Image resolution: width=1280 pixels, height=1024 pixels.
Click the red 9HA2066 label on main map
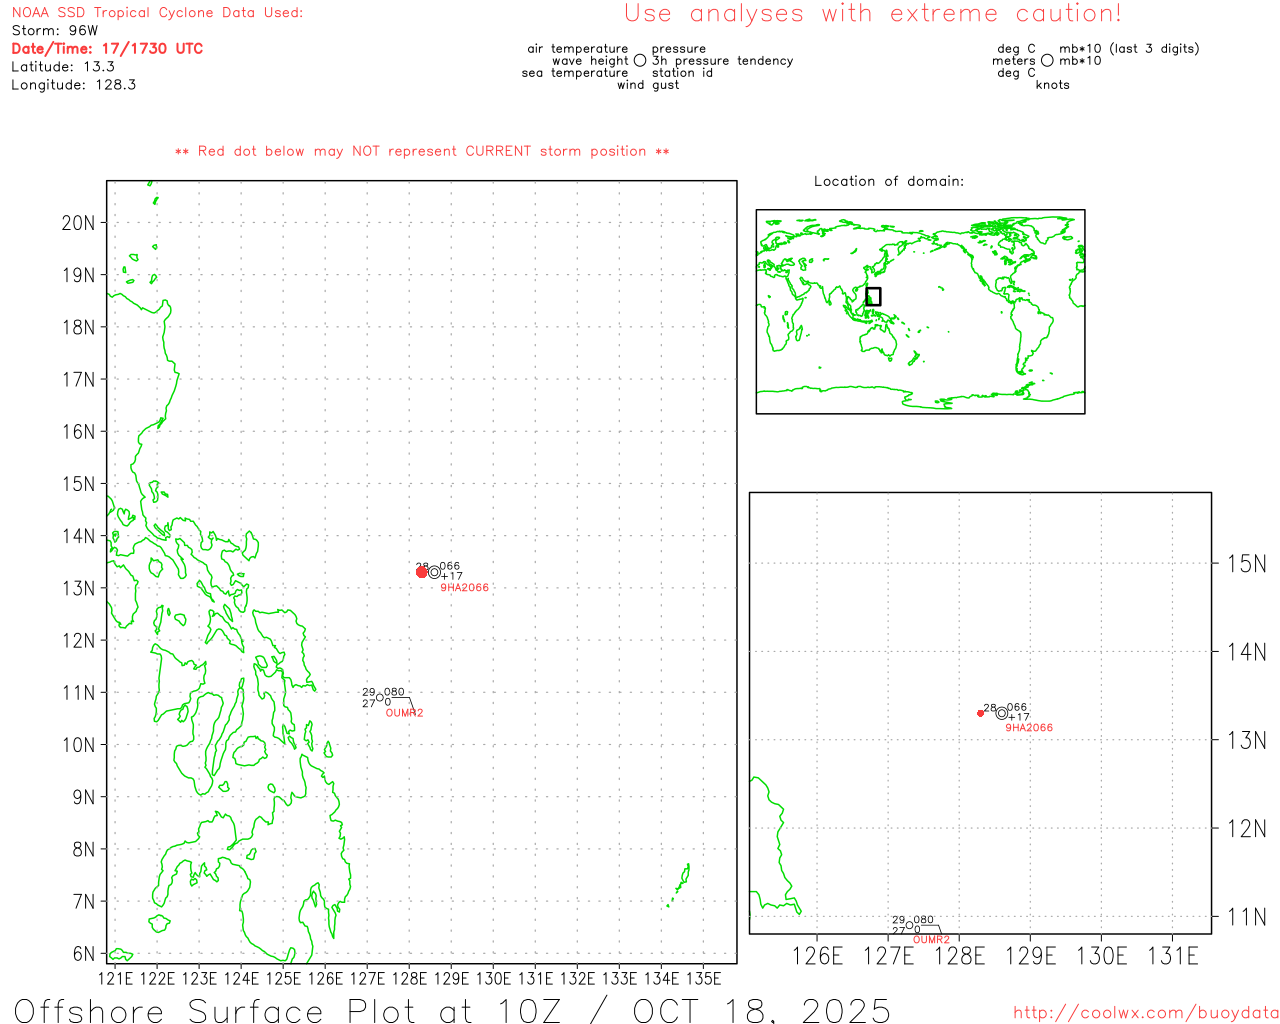(465, 588)
